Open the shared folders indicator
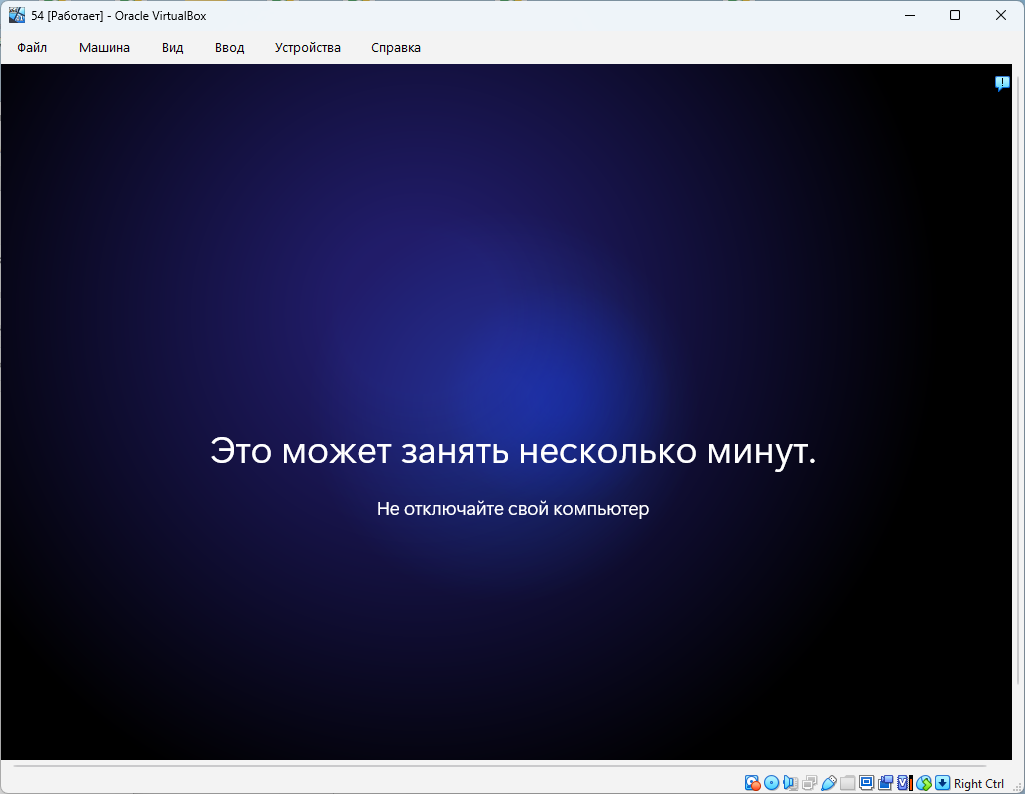The image size is (1025, 794). (848, 783)
